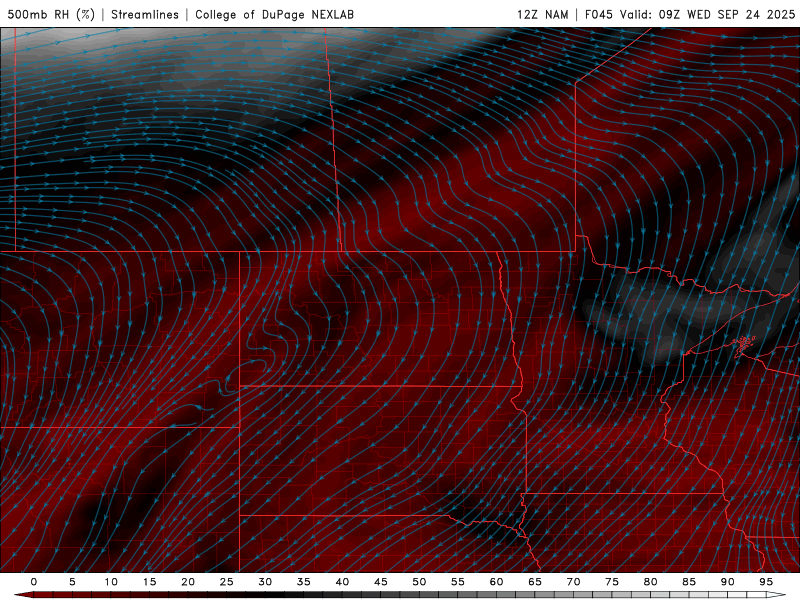The height and width of the screenshot is (600, 800).
Task: Click the colorbar value label '80'
Action: [x=650, y=582]
